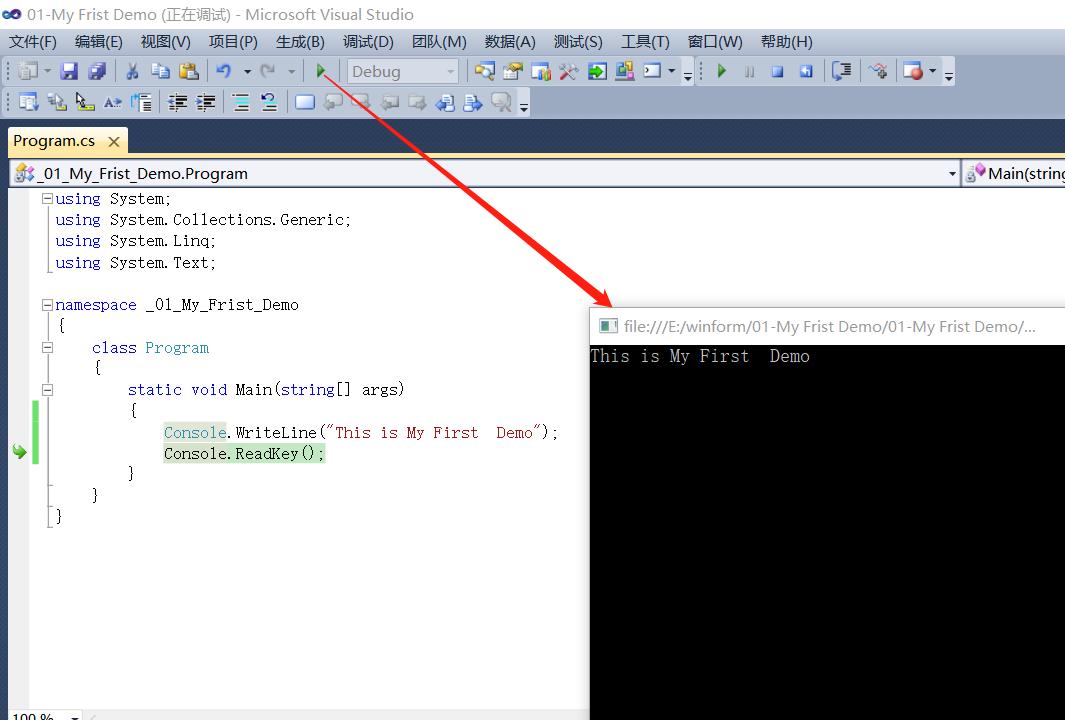1065x720 pixels.
Task: Click inside the black console output window
Action: 826,530
